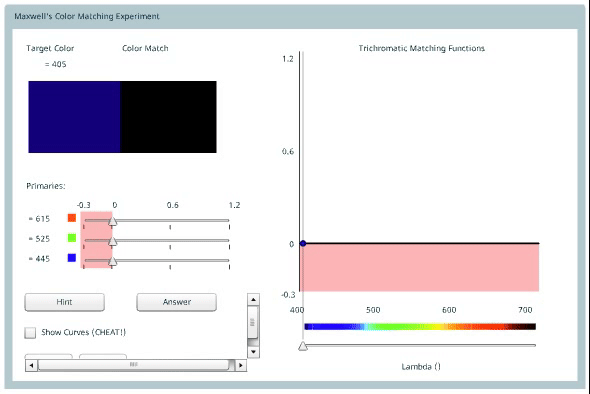Screen dimensions: 590x394
Task: Click the green 525 primary color square
Action: point(72,238)
